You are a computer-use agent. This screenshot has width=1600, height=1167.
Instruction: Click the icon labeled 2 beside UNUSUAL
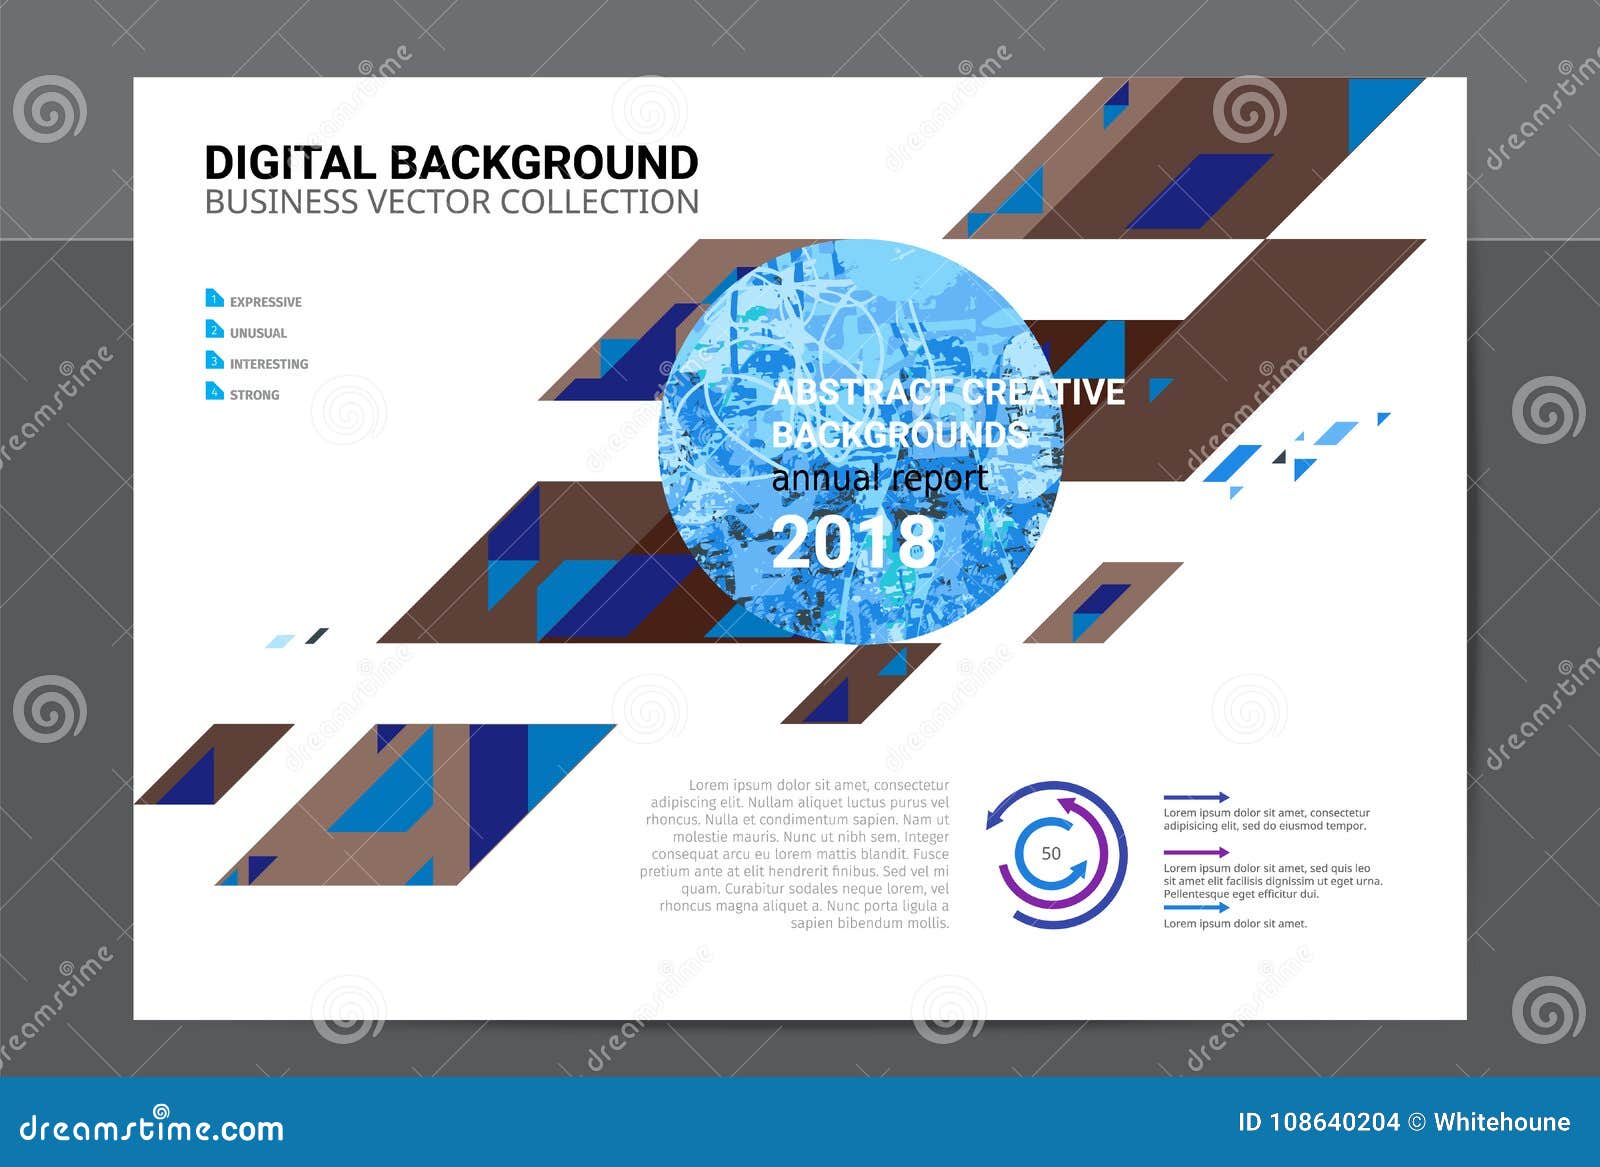click(213, 330)
